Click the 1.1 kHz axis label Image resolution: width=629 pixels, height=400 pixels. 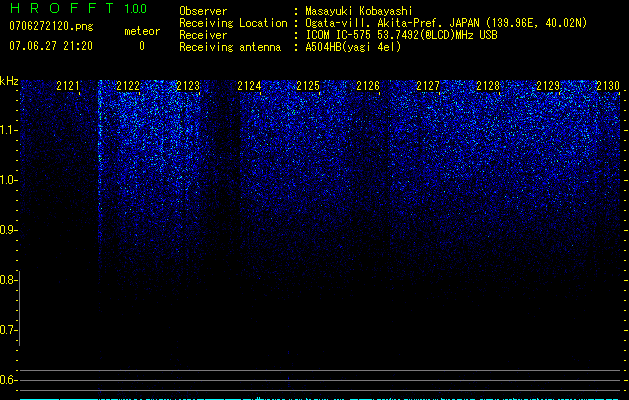pyautogui.click(x=8, y=130)
